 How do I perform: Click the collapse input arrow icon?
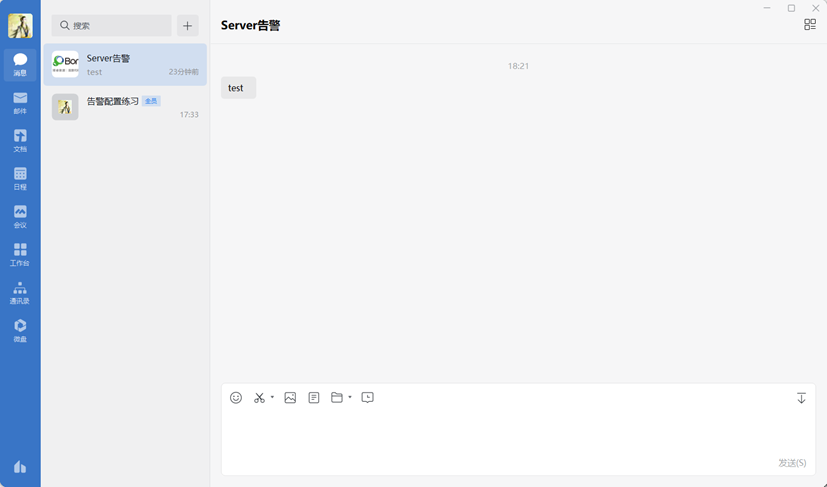click(x=801, y=398)
